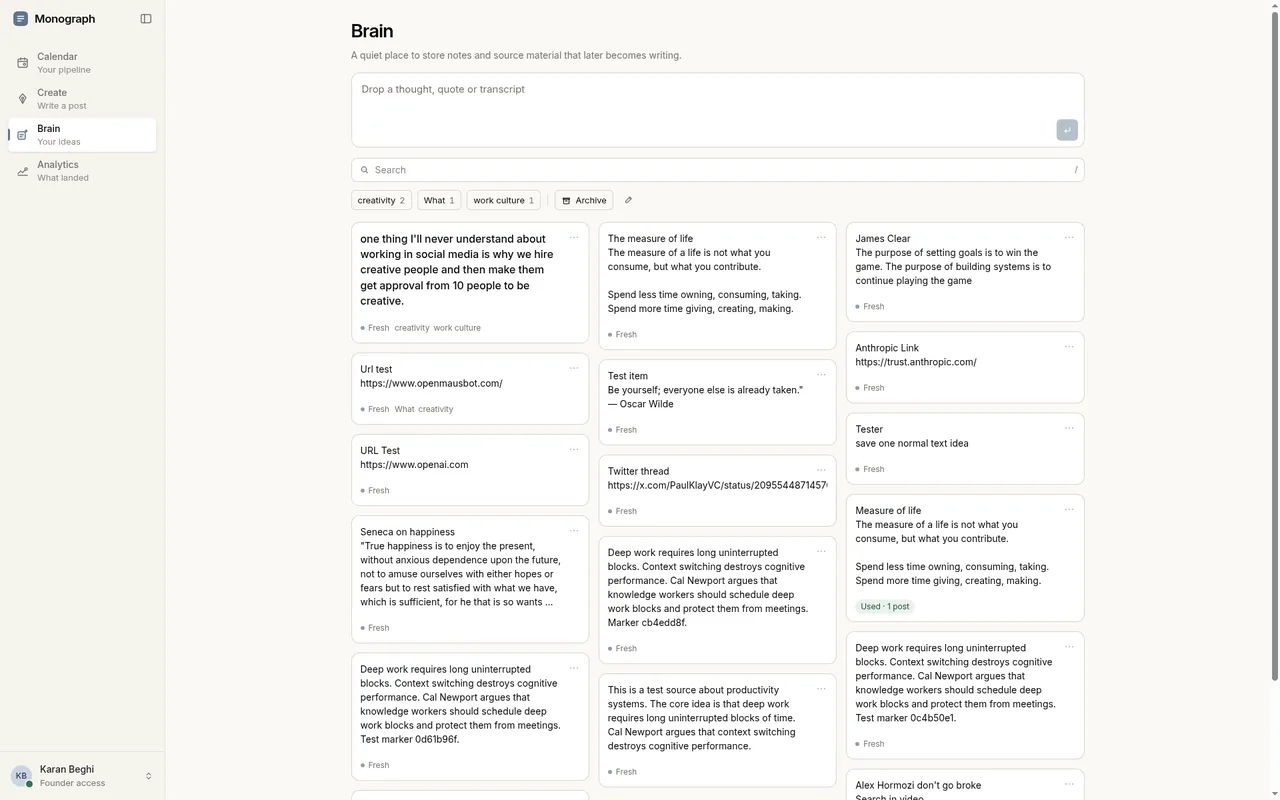This screenshot has height=800, width=1280.
Task: Click the 'work culture' tag on first card
Action: (457, 328)
